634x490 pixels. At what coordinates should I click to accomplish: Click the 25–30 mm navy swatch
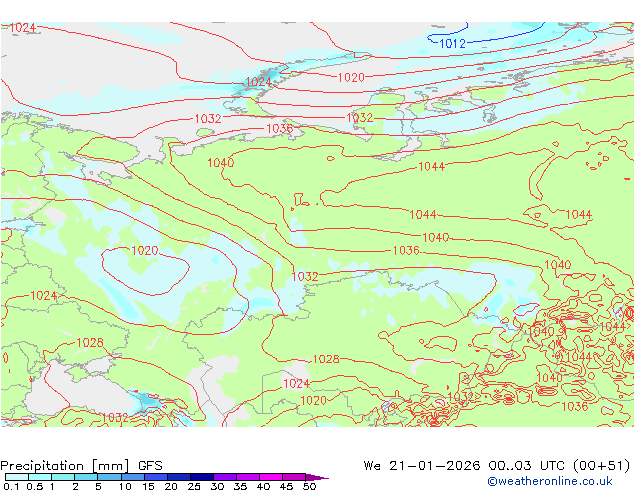click(202, 477)
